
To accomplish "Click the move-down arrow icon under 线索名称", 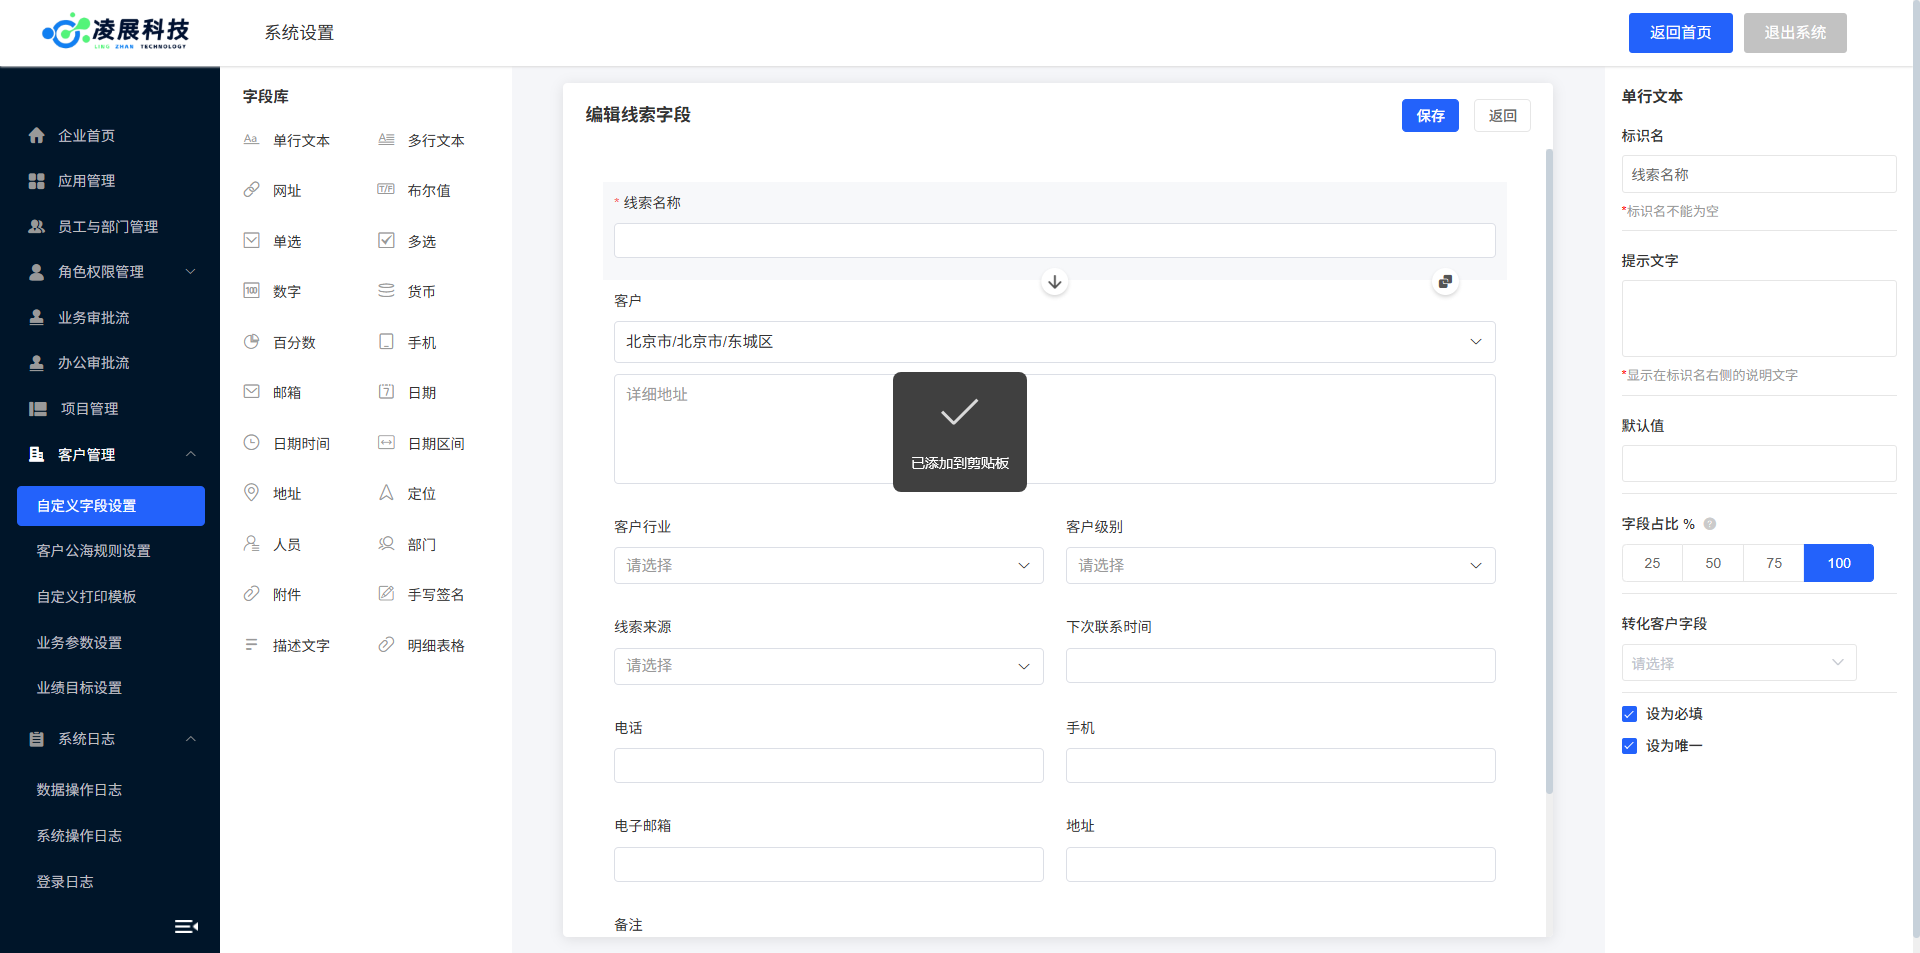I will pos(1054,282).
